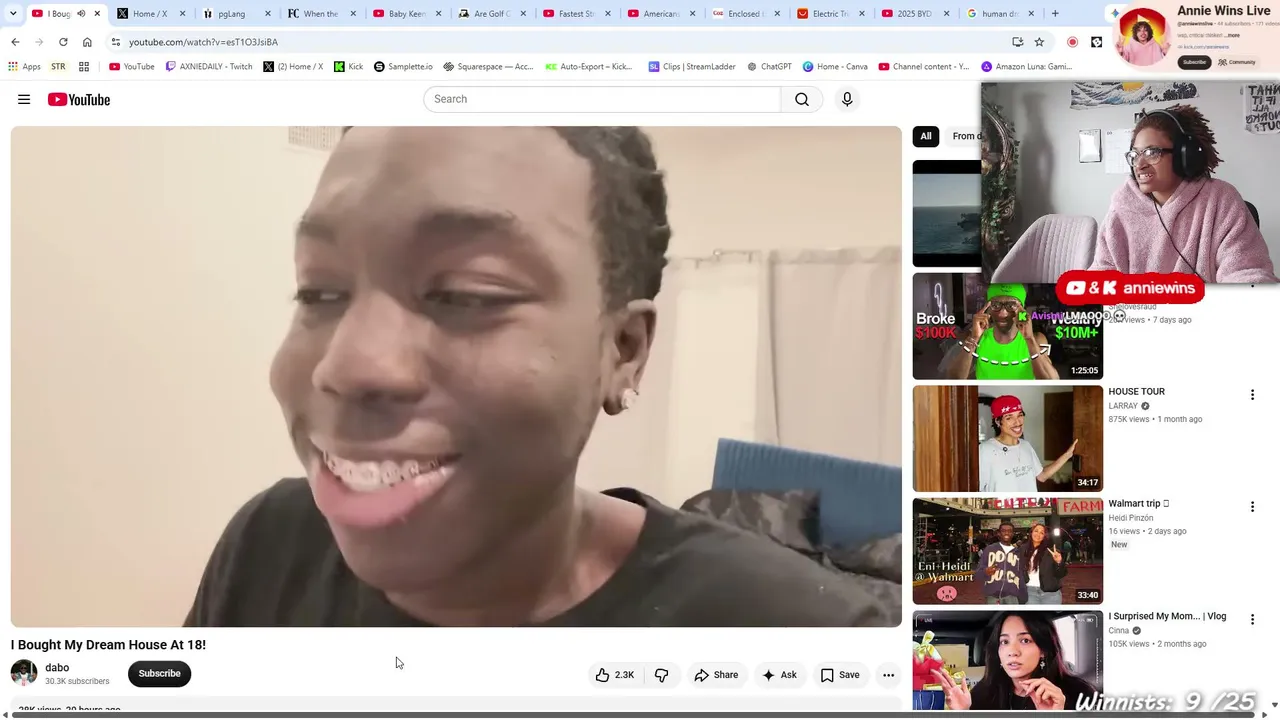1280x720 pixels.
Task: Mute the playing YouTube tab audio
Action: (81, 14)
